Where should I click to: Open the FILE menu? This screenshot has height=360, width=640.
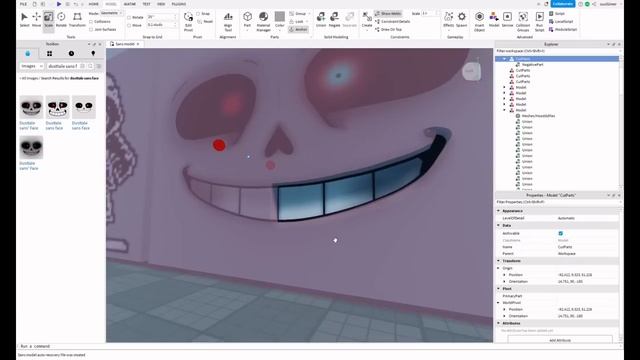23,4
